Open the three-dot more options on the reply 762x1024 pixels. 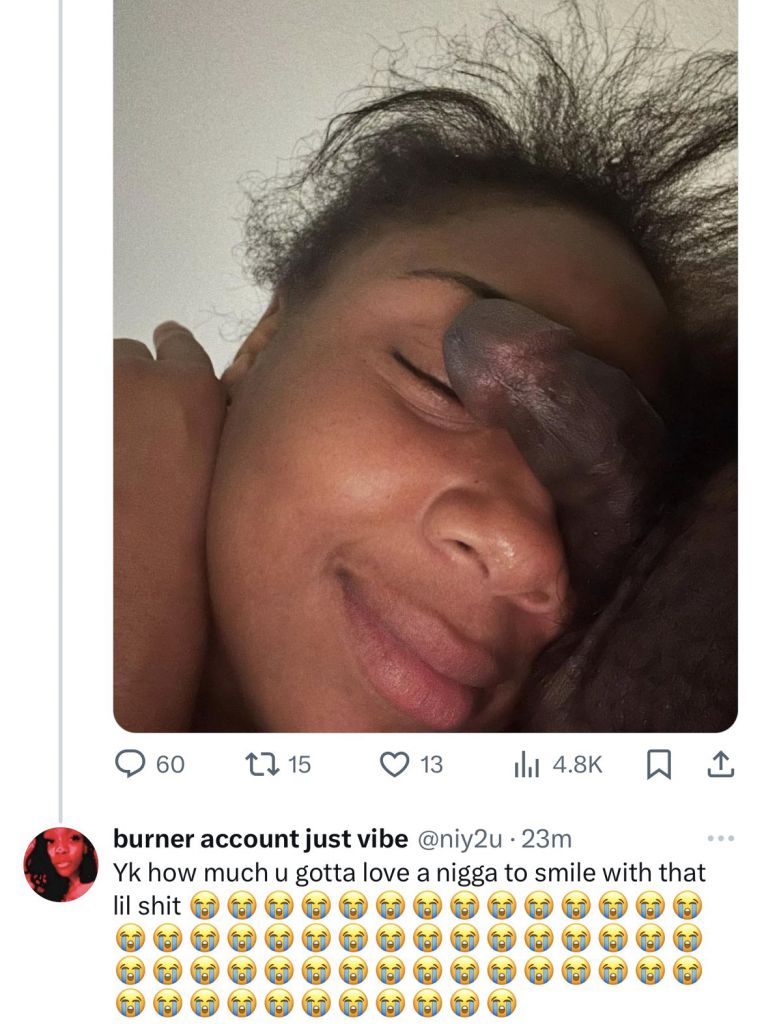(x=720, y=838)
